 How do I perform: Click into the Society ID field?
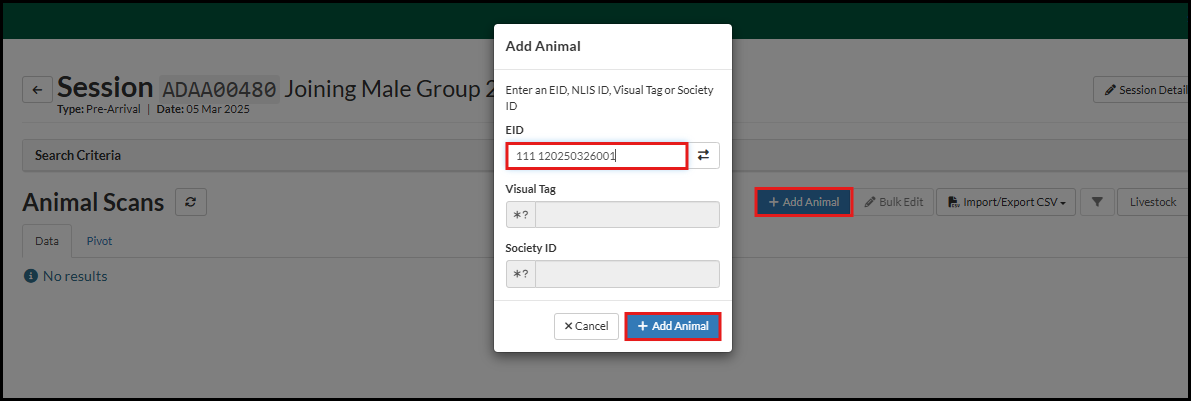627,274
